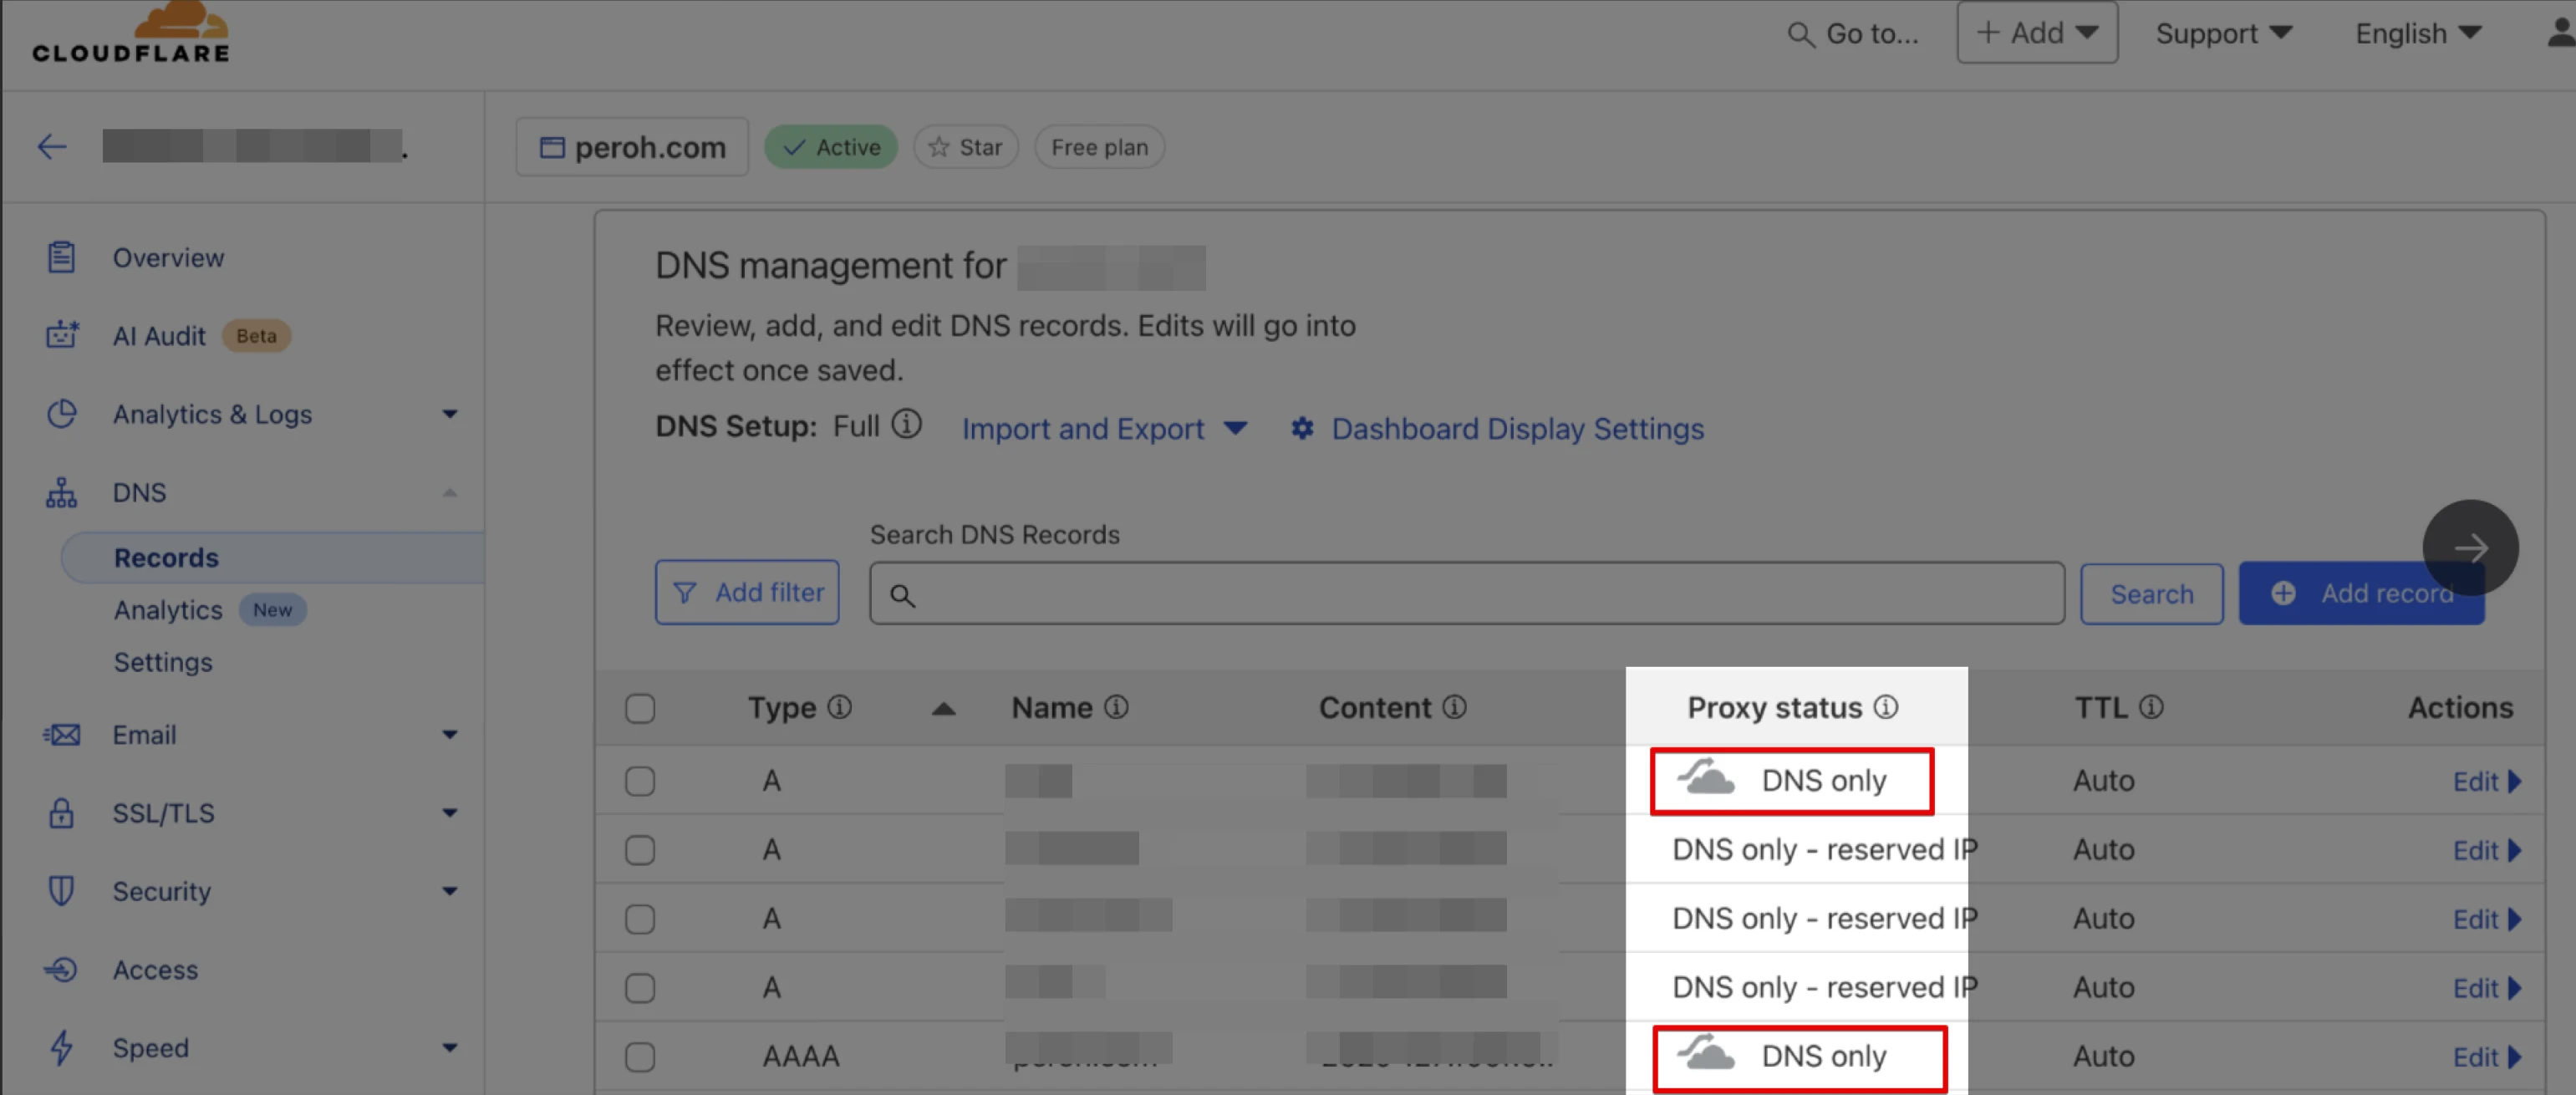Open DNS Analytics submenu item
The height and width of the screenshot is (1095, 2576).
[x=168, y=610]
